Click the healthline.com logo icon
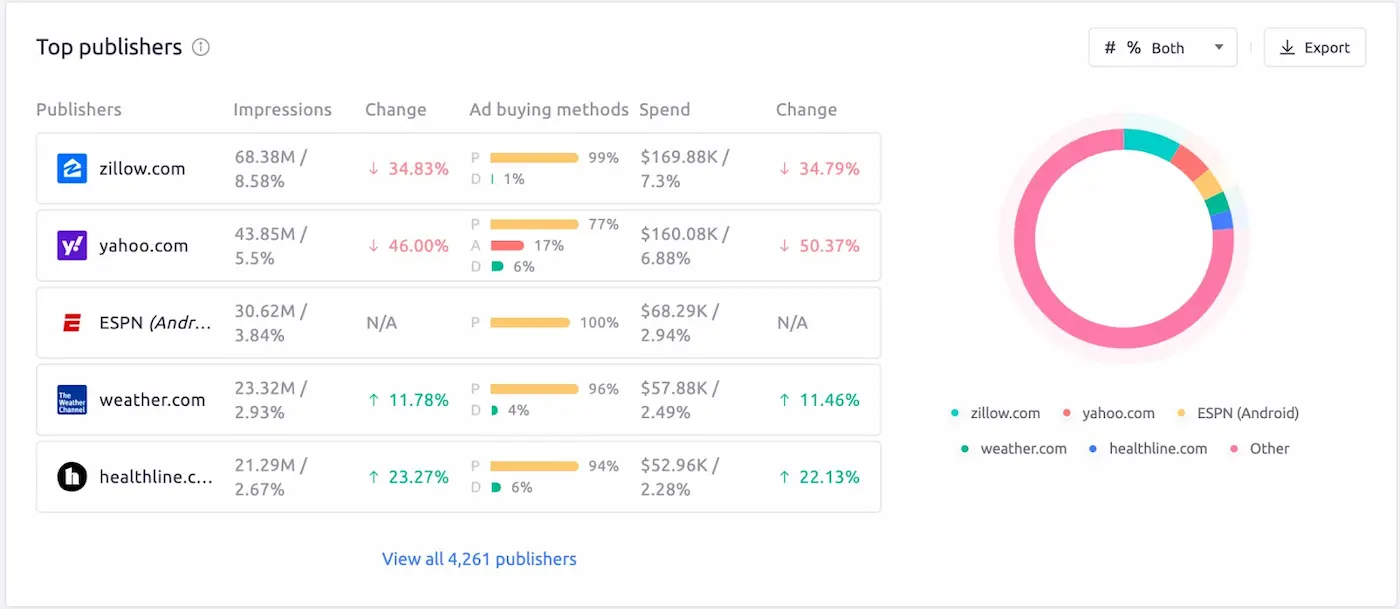Viewport: 1400px width, 609px height. [70, 476]
